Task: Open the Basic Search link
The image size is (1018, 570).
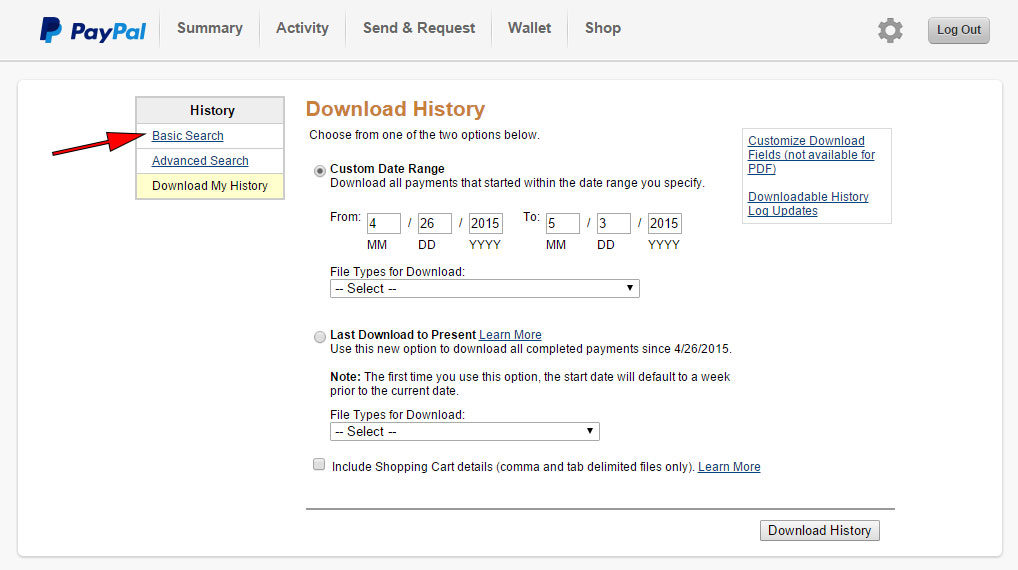Action: [x=188, y=136]
